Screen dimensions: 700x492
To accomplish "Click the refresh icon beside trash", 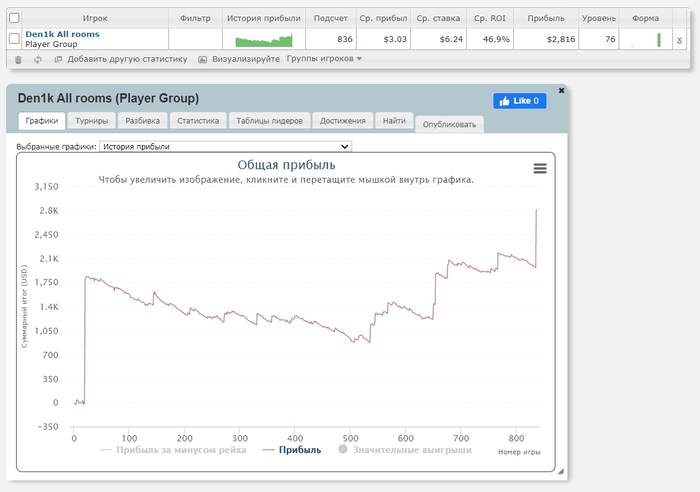I will [x=38, y=59].
